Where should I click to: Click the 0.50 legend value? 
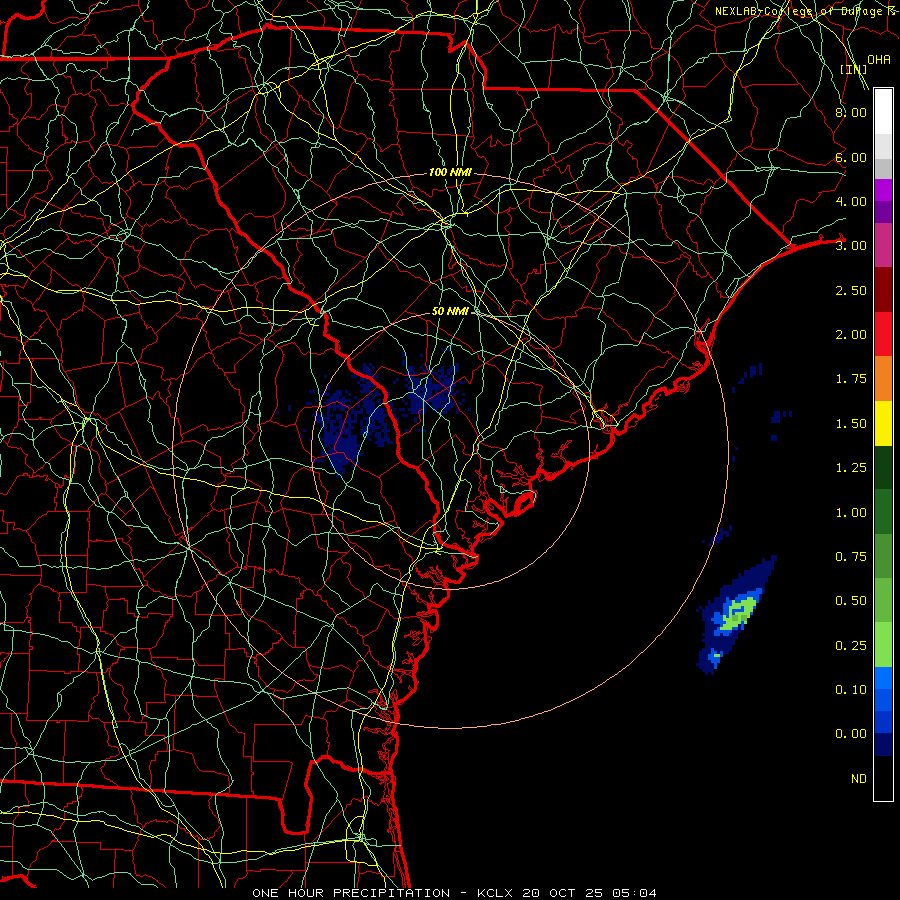tap(851, 601)
